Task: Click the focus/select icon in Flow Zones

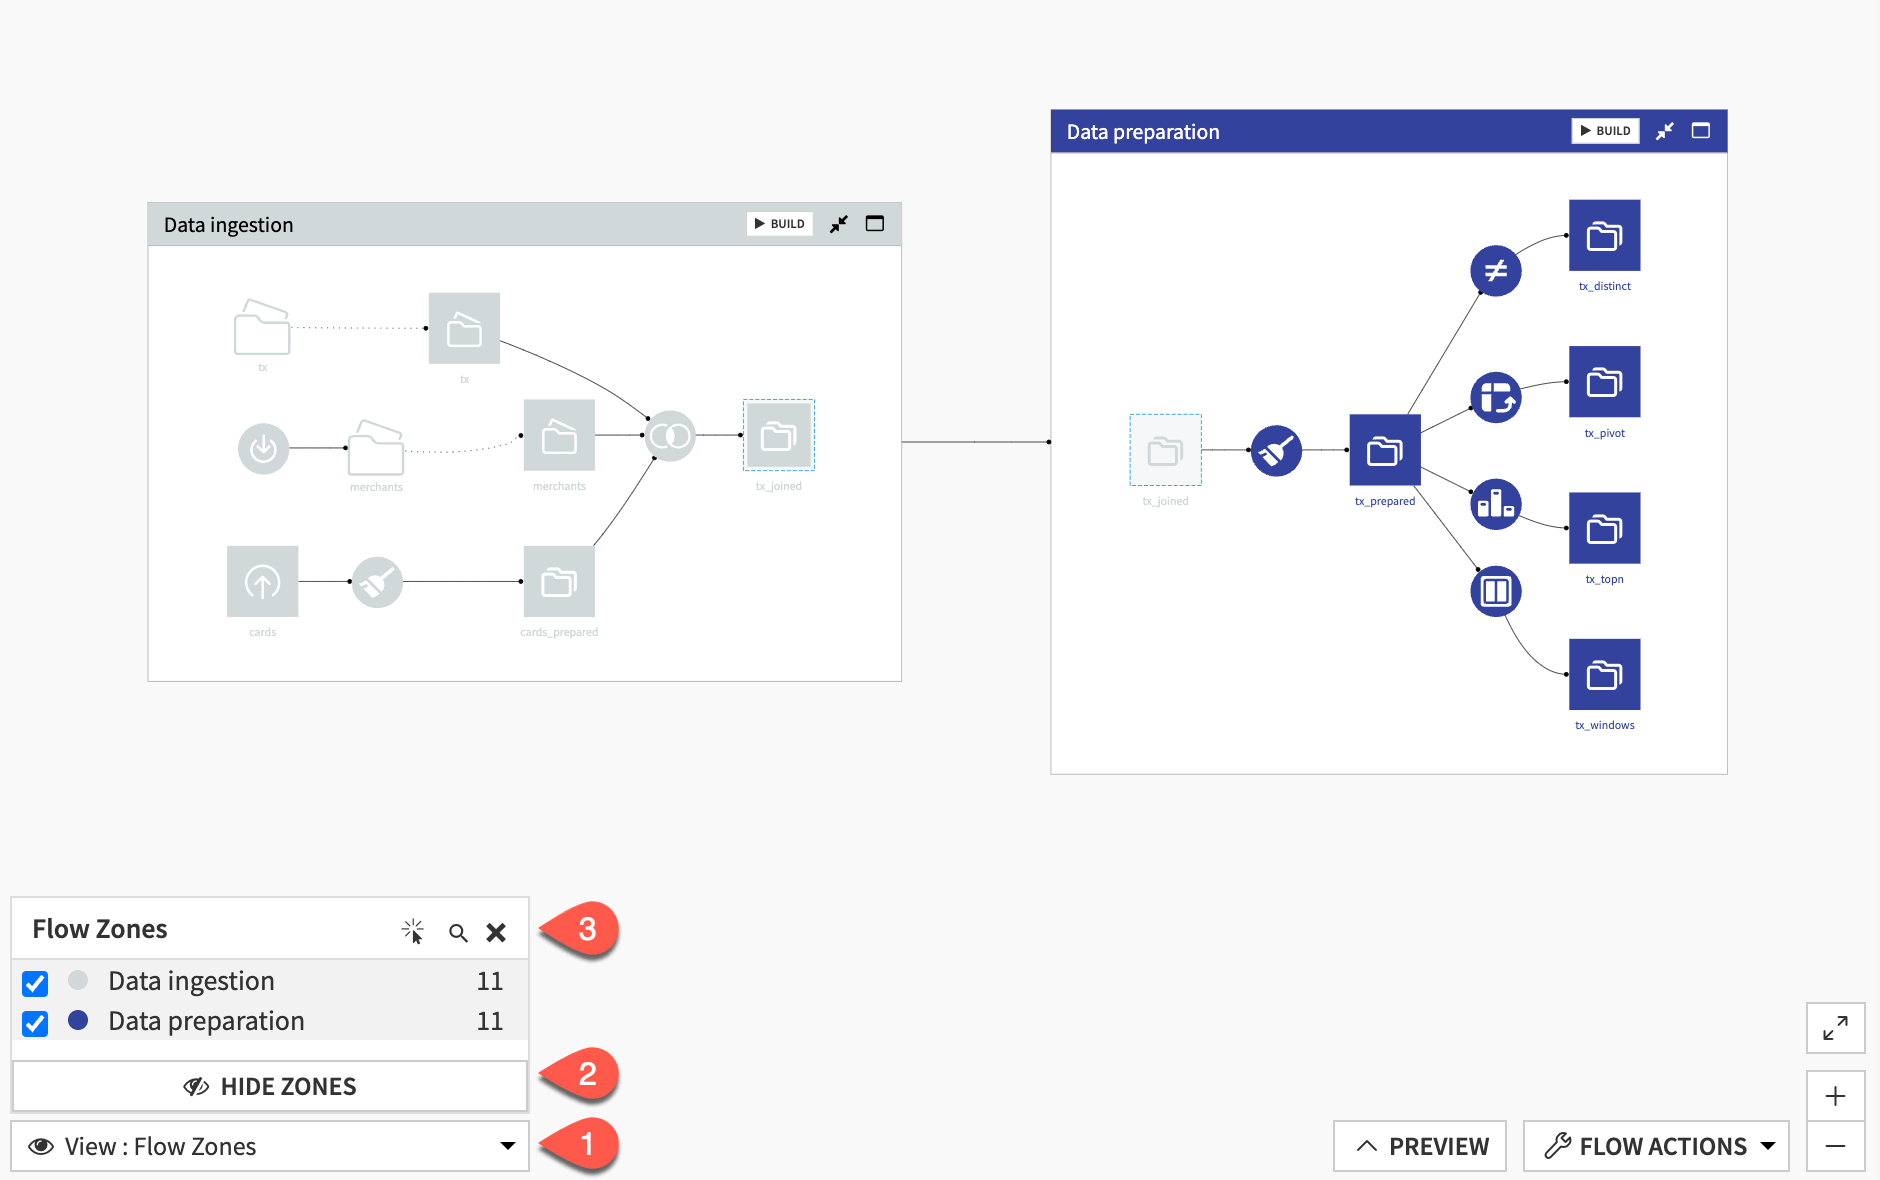Action: click(413, 931)
